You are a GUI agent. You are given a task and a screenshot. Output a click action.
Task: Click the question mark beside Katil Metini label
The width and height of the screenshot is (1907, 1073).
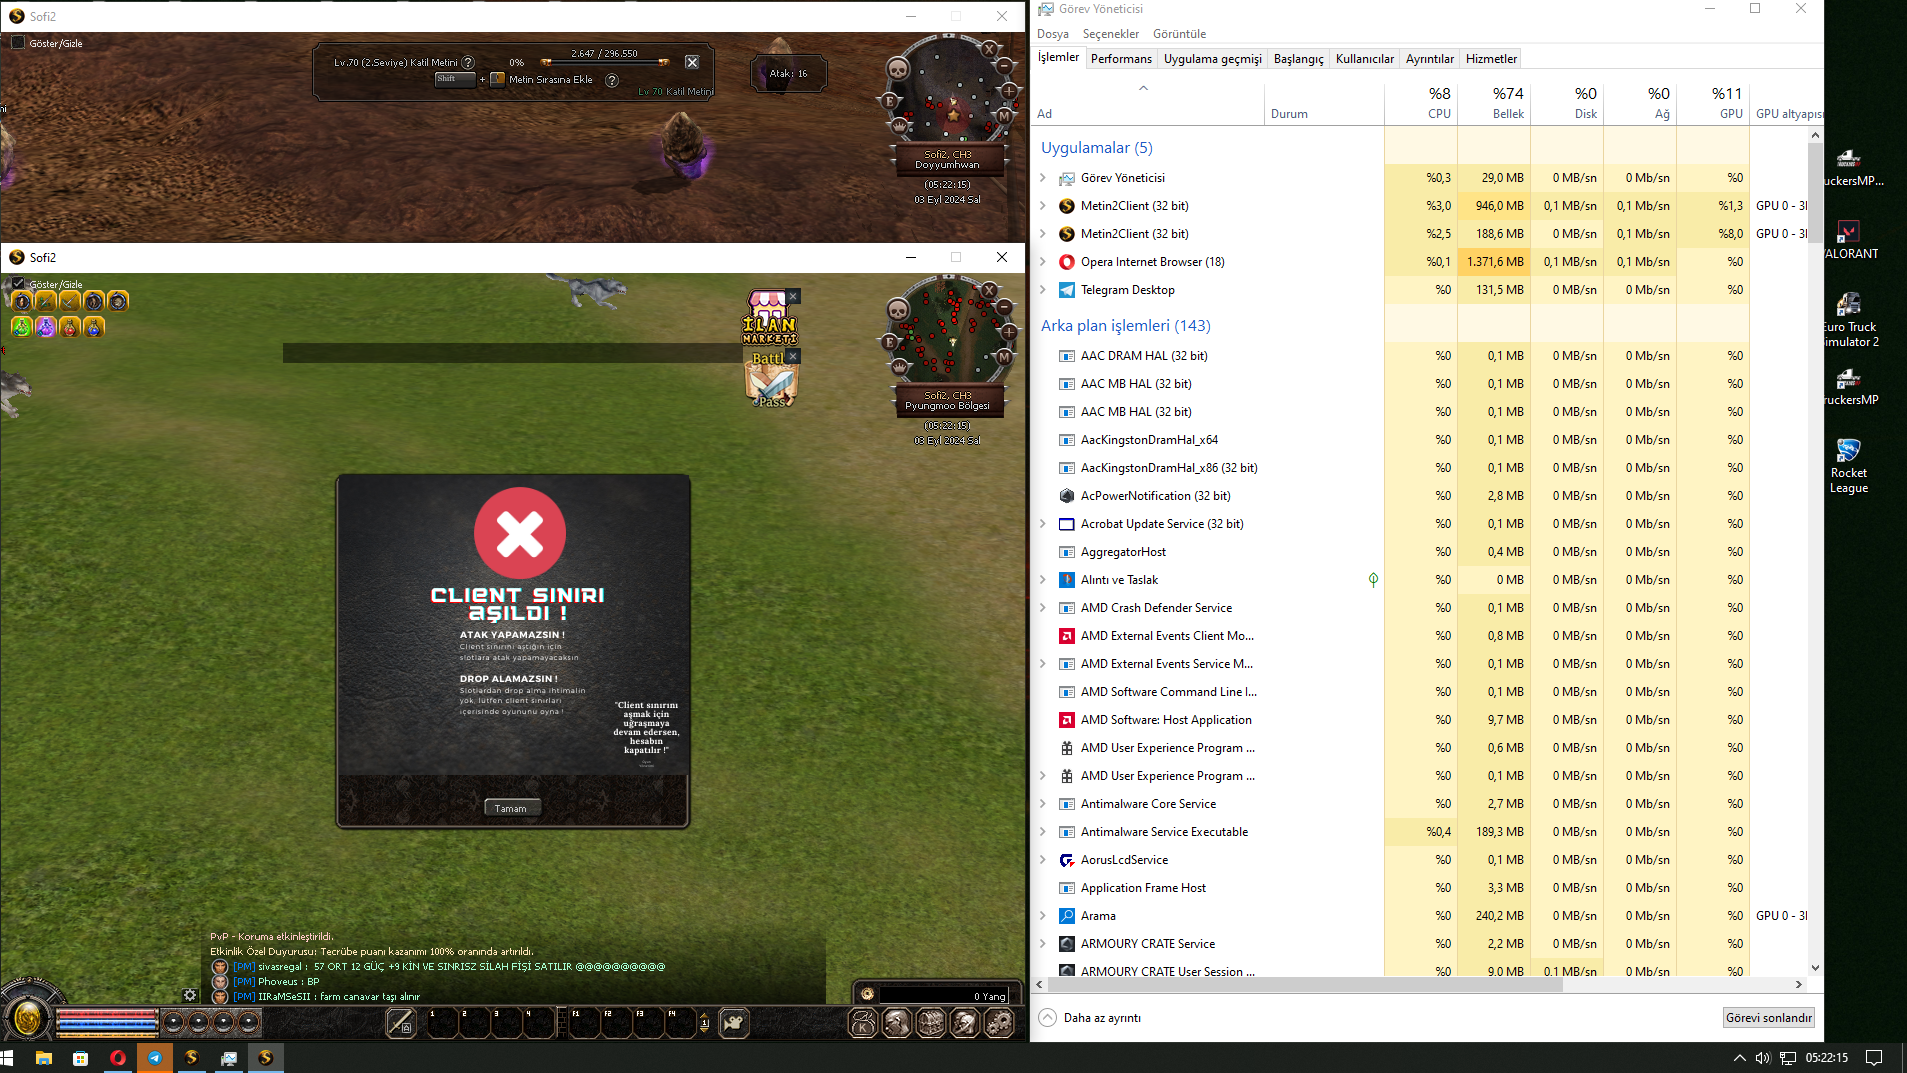pyautogui.click(x=468, y=62)
